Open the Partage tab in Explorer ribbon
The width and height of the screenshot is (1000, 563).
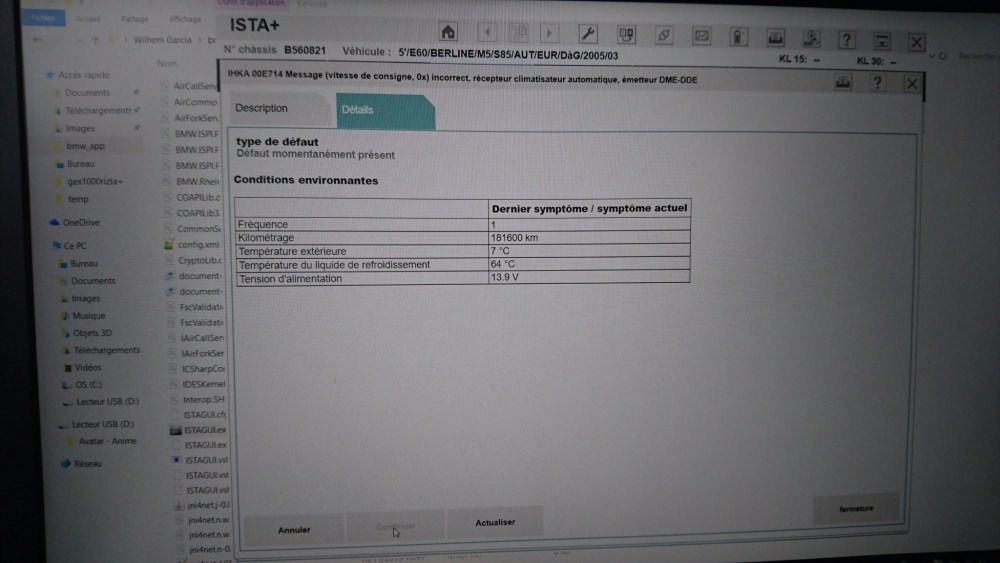pyautogui.click(x=134, y=19)
